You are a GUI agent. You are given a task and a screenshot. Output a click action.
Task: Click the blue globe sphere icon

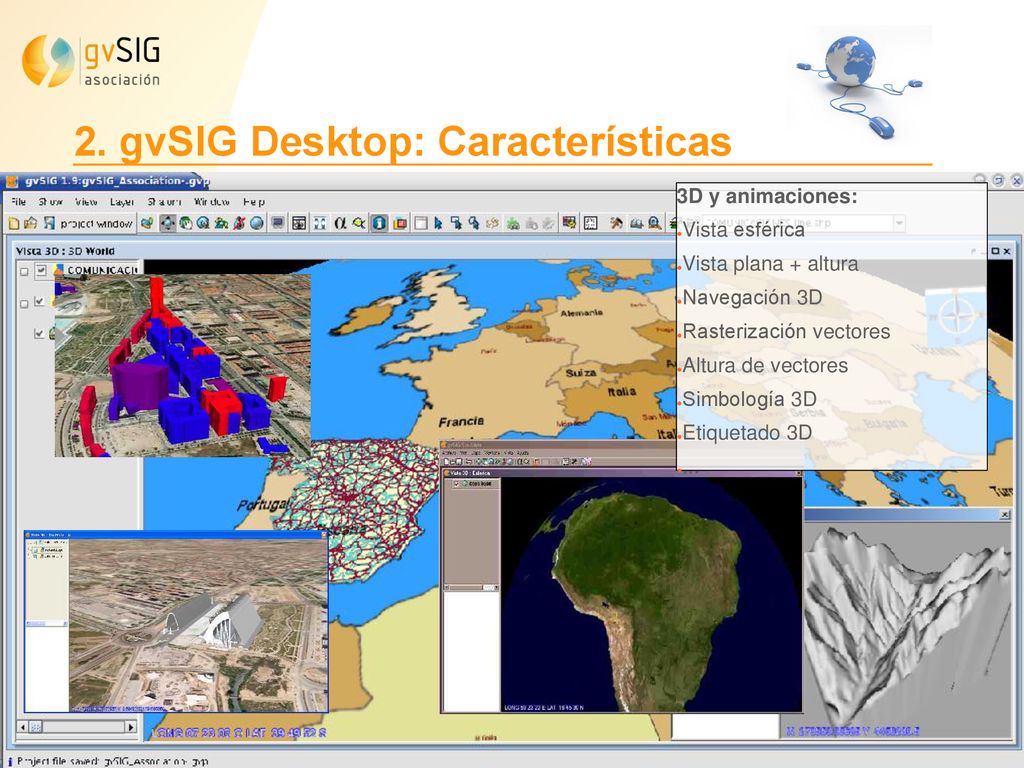click(257, 223)
